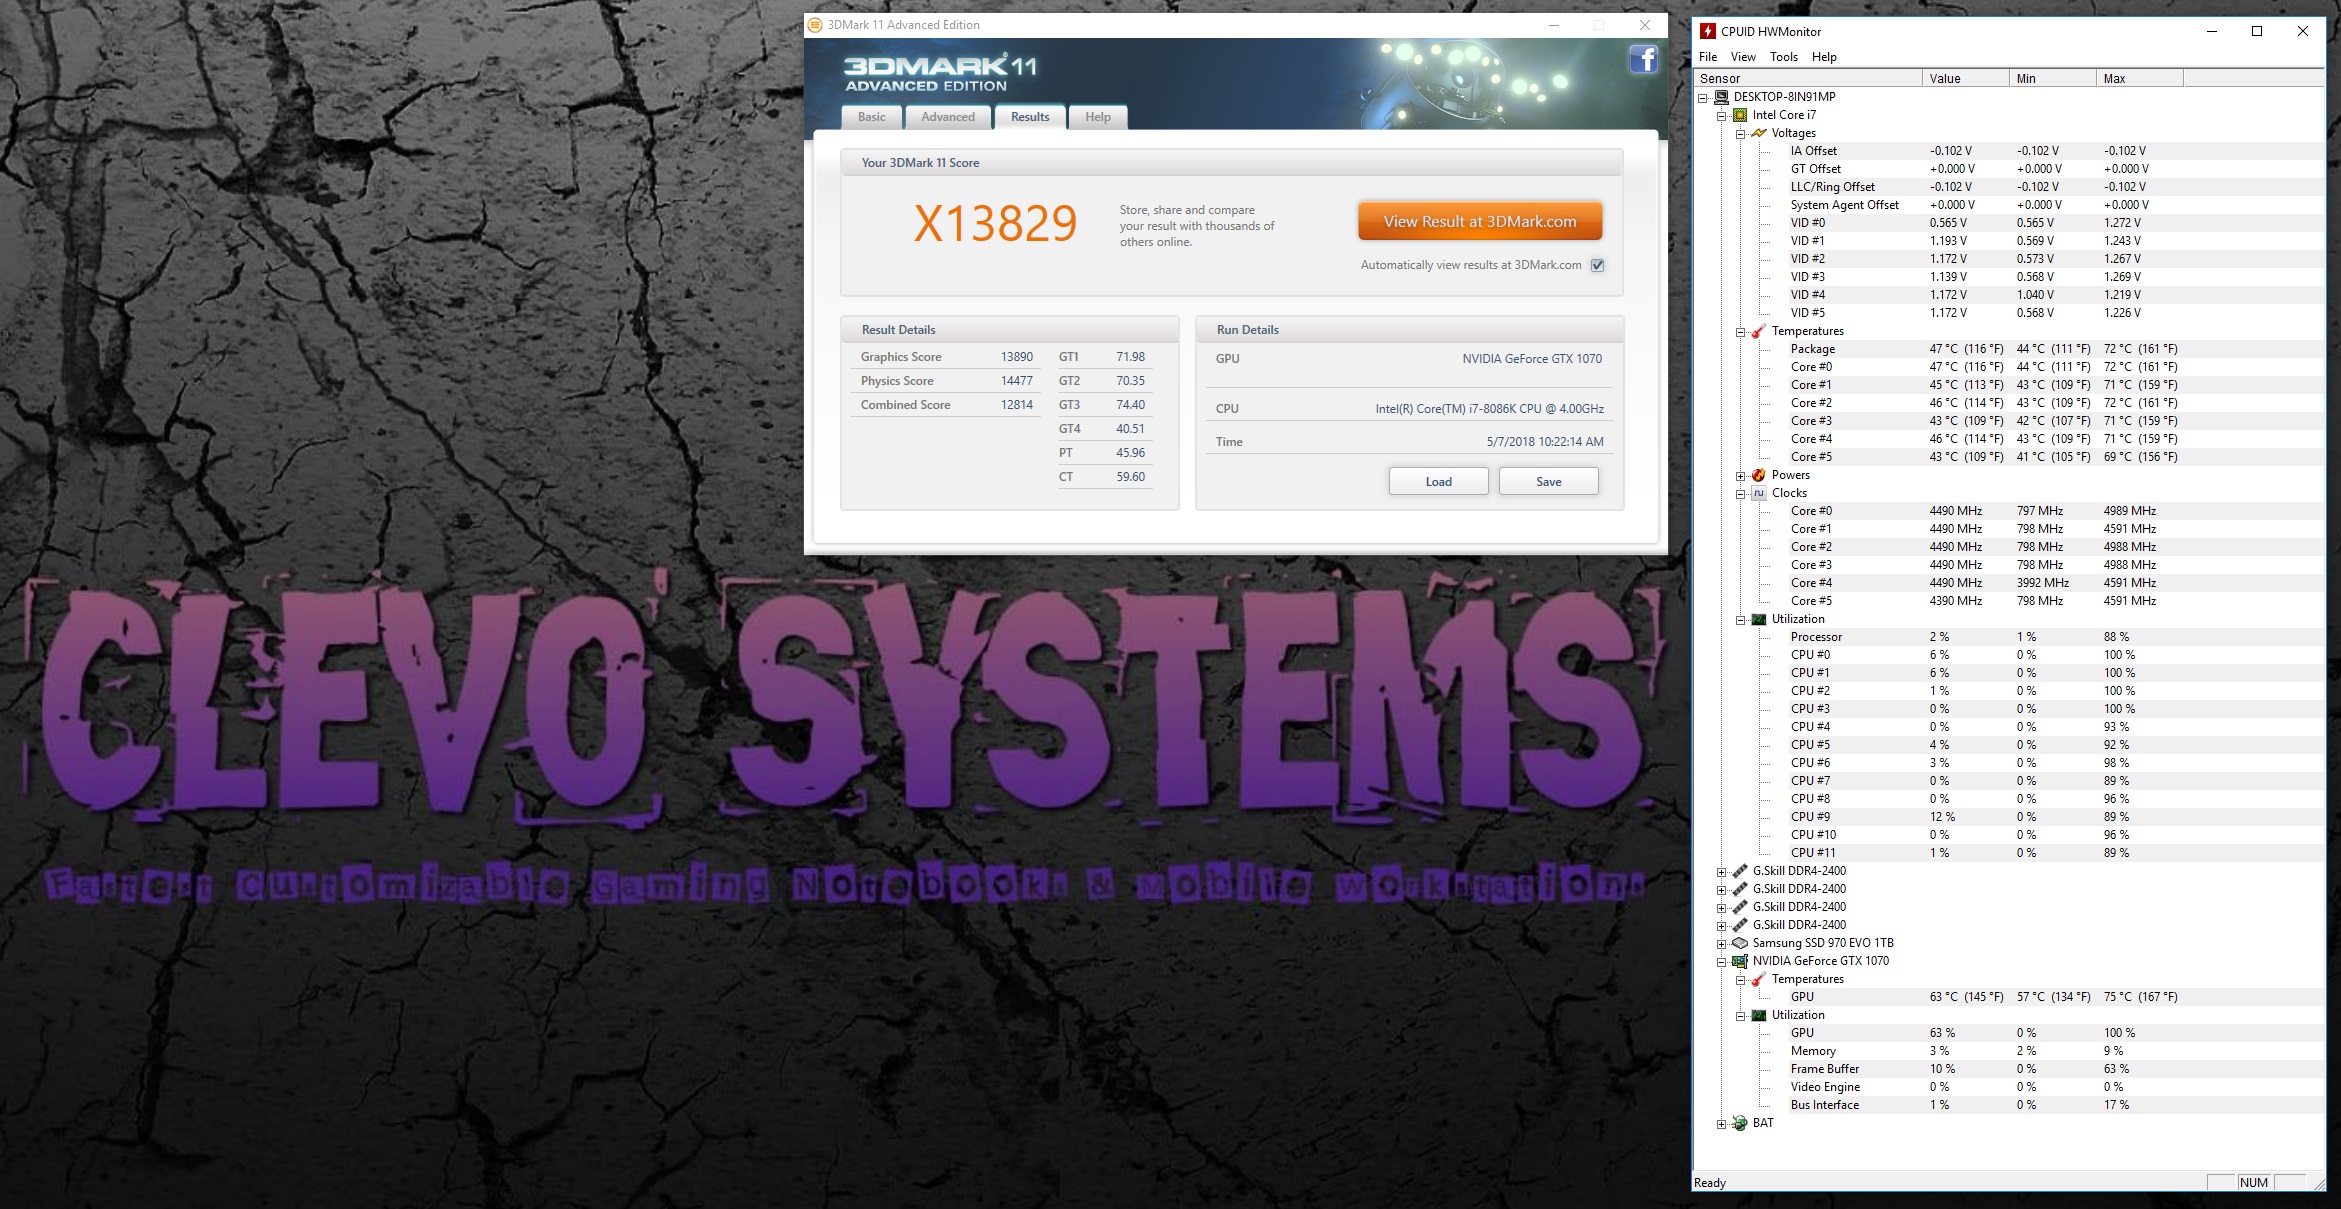This screenshot has height=1209, width=2341.
Task: Click the Clocks waveform icon
Action: tap(1759, 493)
